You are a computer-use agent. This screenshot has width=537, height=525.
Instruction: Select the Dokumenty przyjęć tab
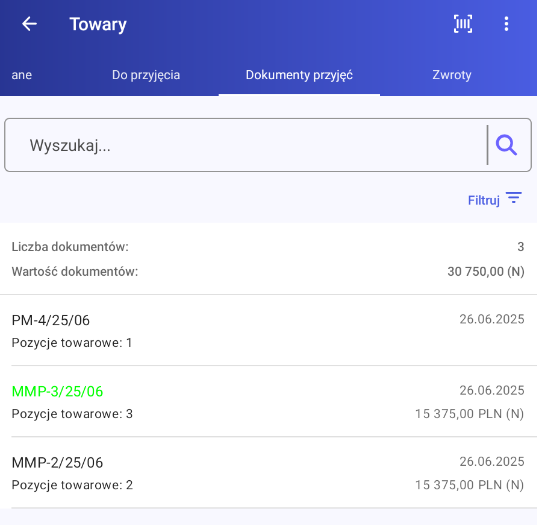[x=299, y=75]
